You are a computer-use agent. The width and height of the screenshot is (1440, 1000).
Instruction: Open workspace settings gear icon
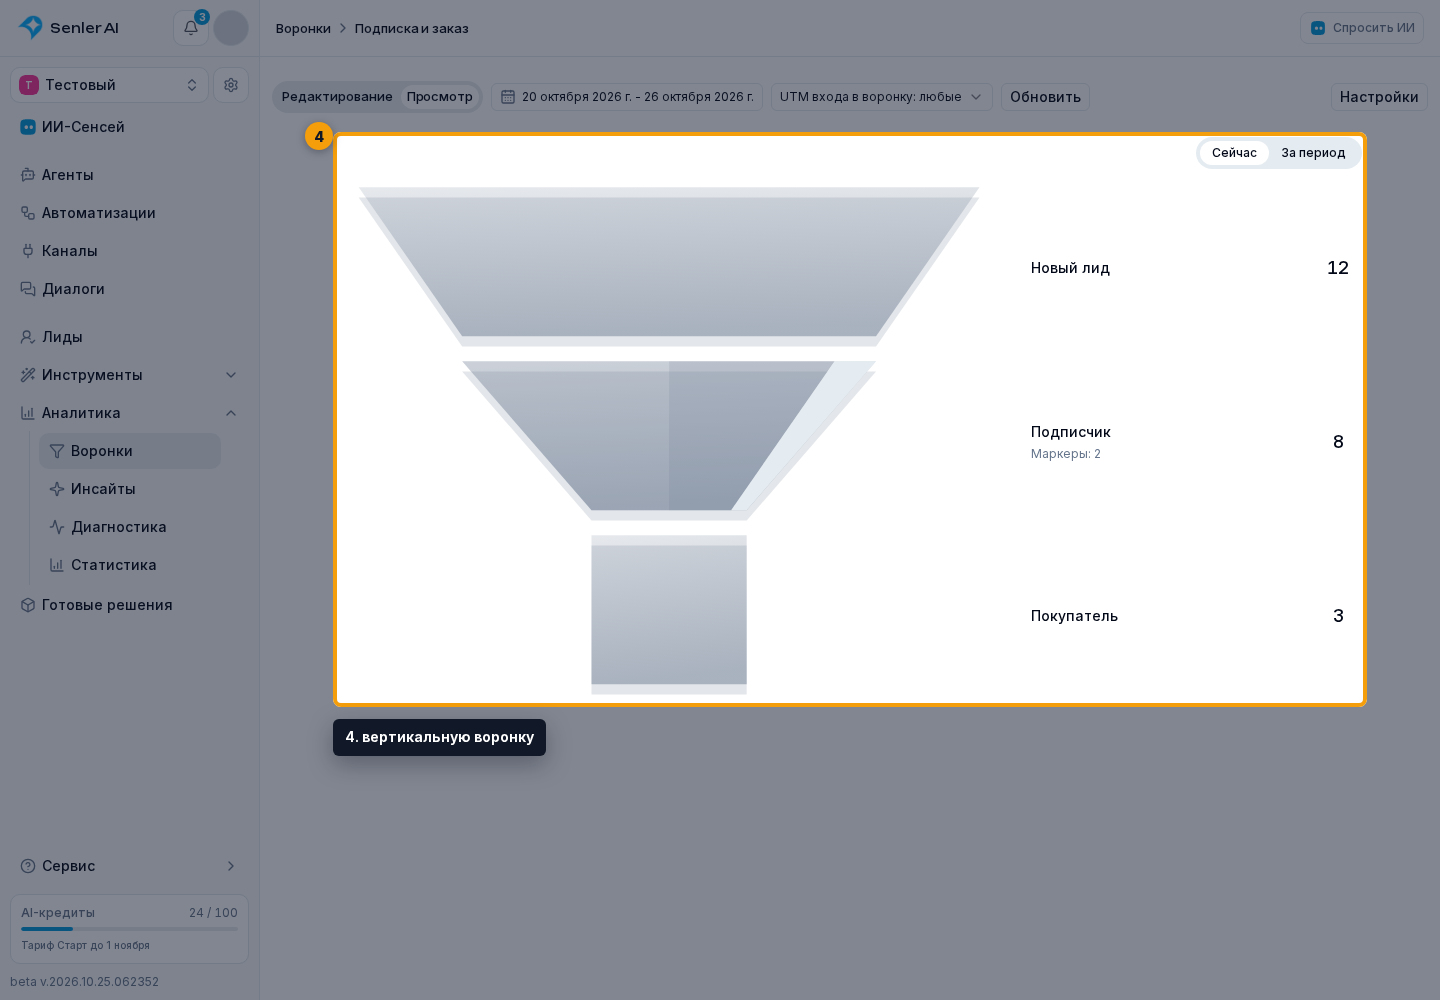point(231,85)
